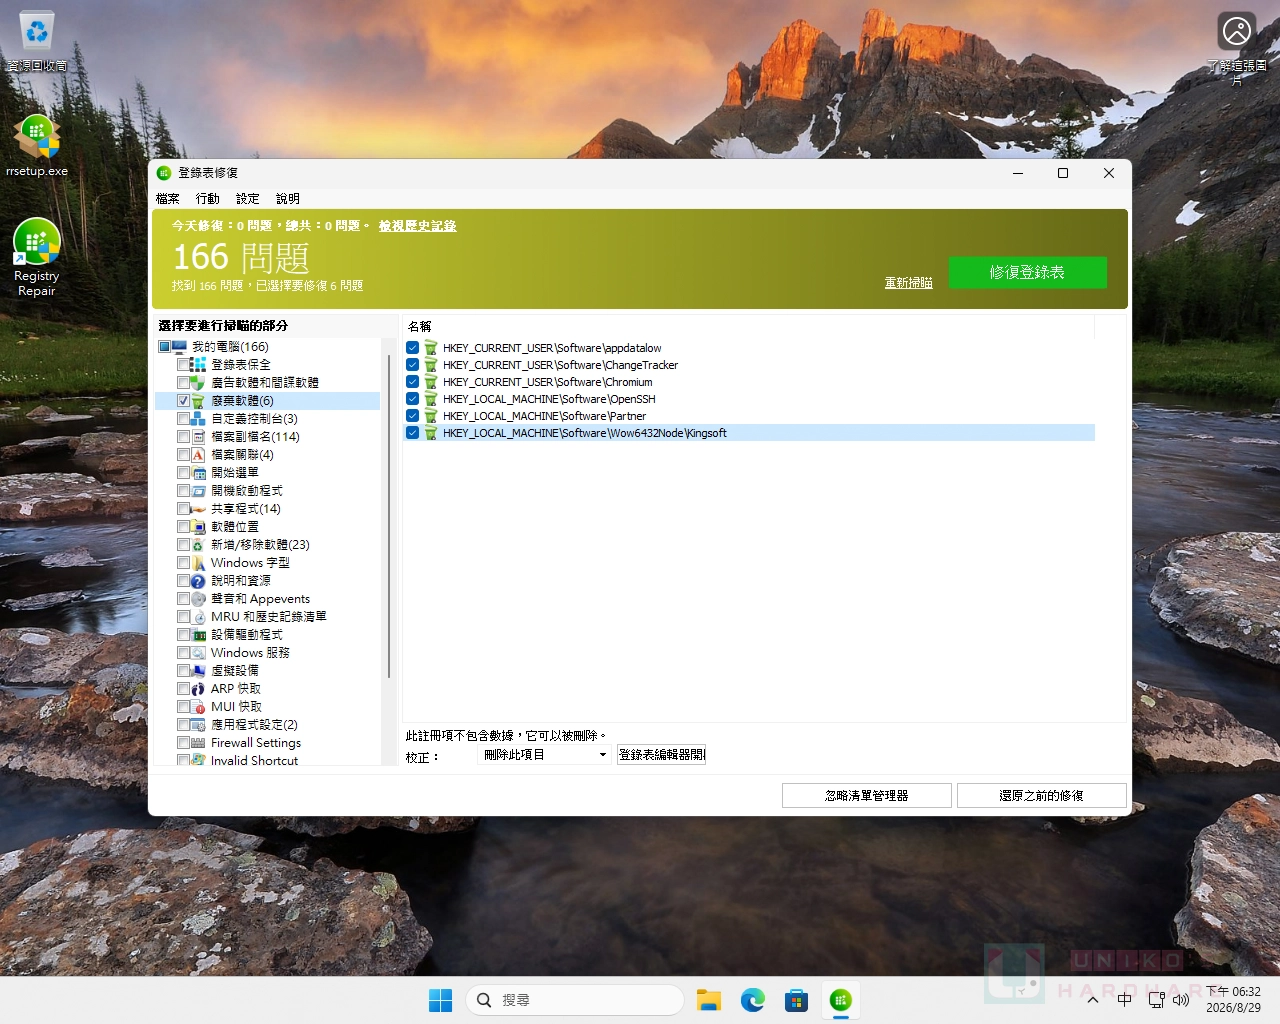Uncheck the HKEY_LOCAL_MACHINE\Software\Partner entry
Image resolution: width=1280 pixels, height=1024 pixels.
point(412,415)
